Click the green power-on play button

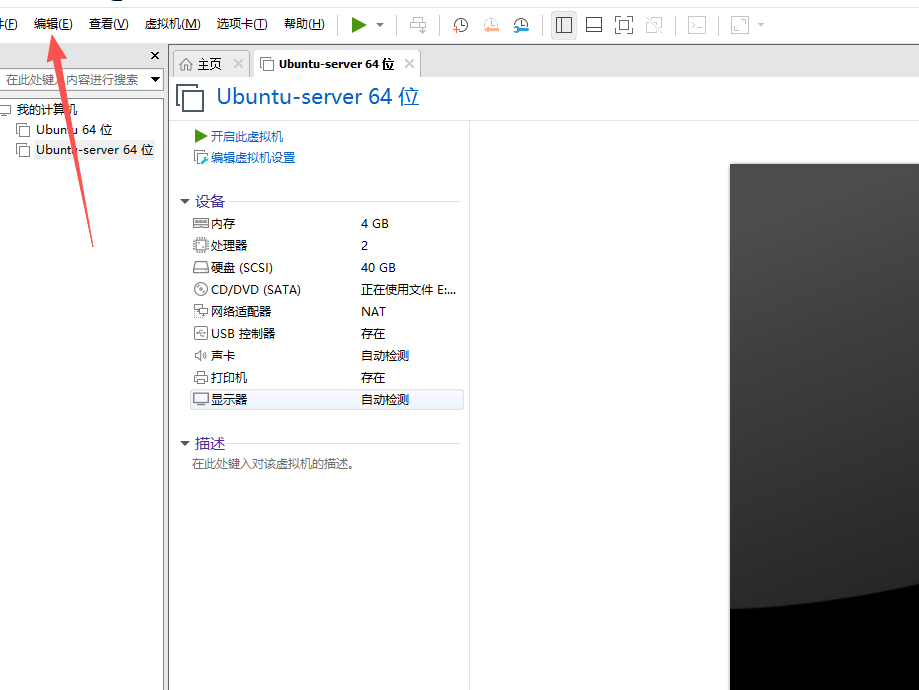[359, 25]
